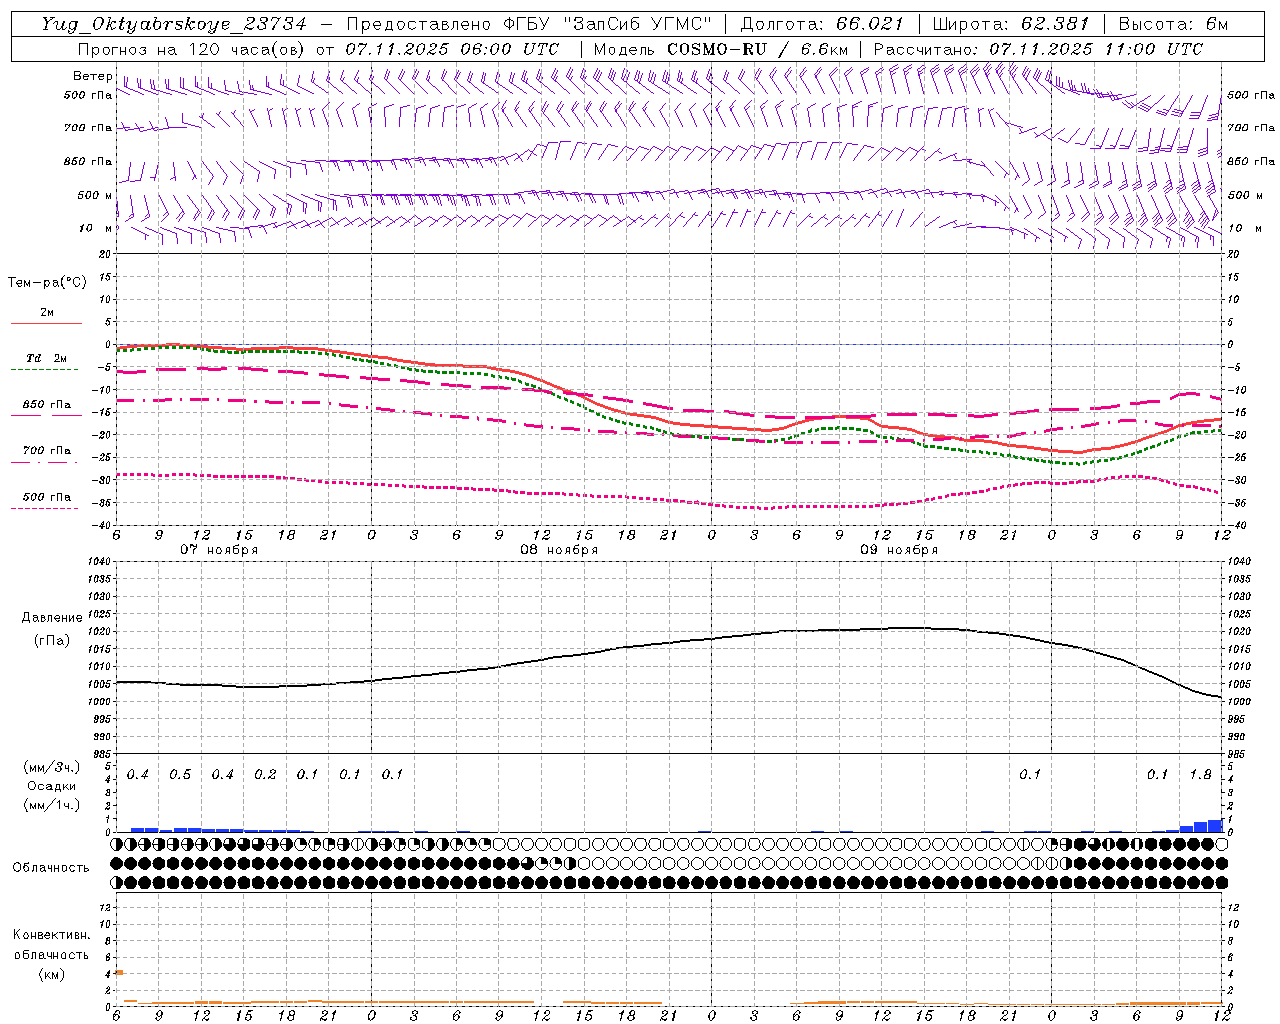Click the orange convective marker at 4 km
The height and width of the screenshot is (1024, 1280).
(119, 973)
